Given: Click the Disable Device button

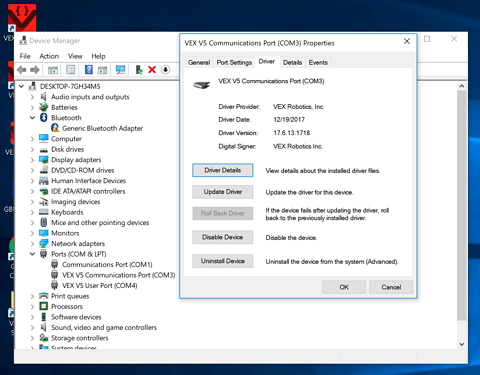Looking at the screenshot, I should click(223, 237).
